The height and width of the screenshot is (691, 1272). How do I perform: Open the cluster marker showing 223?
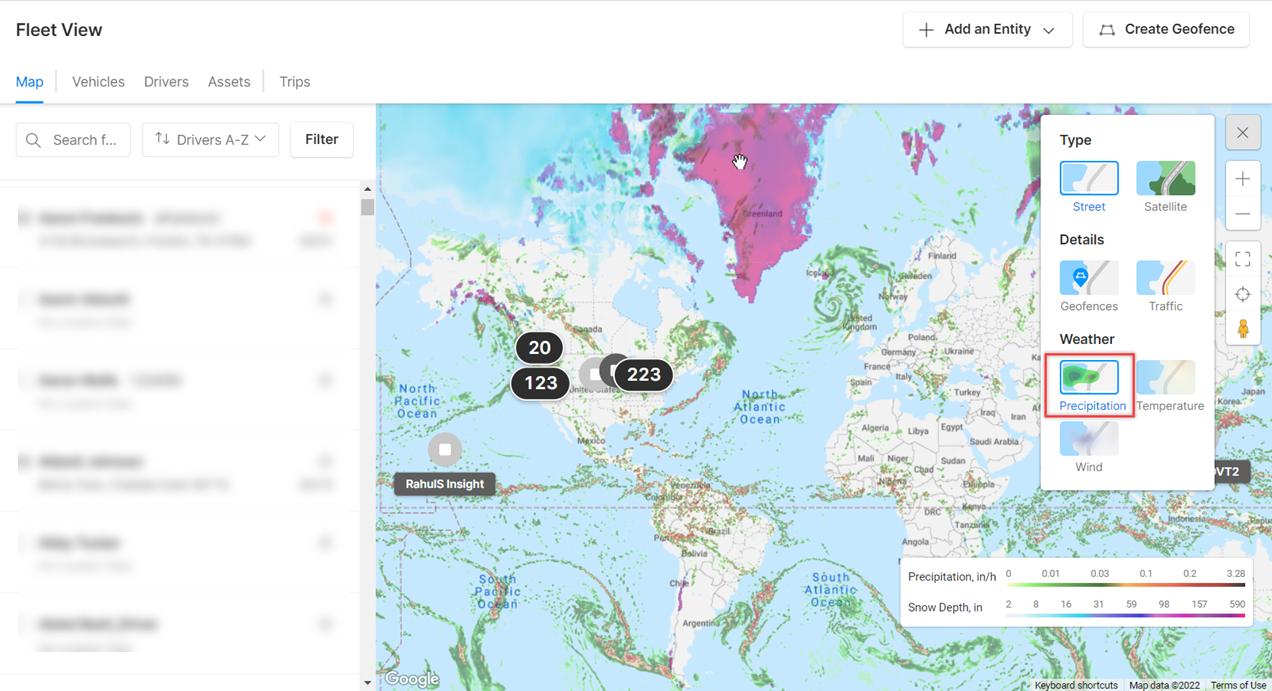click(643, 375)
